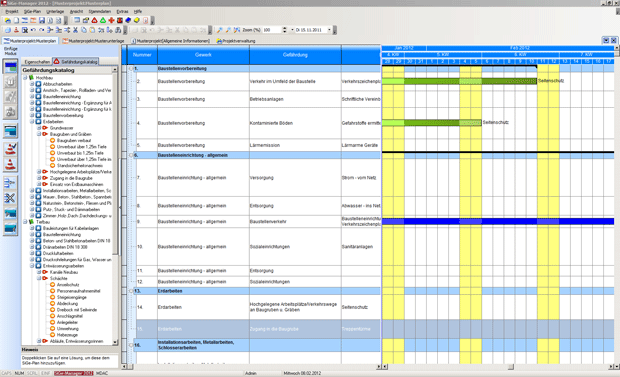Click the red cross toolbar icon
The image size is (620, 377).
[x=111, y=20]
